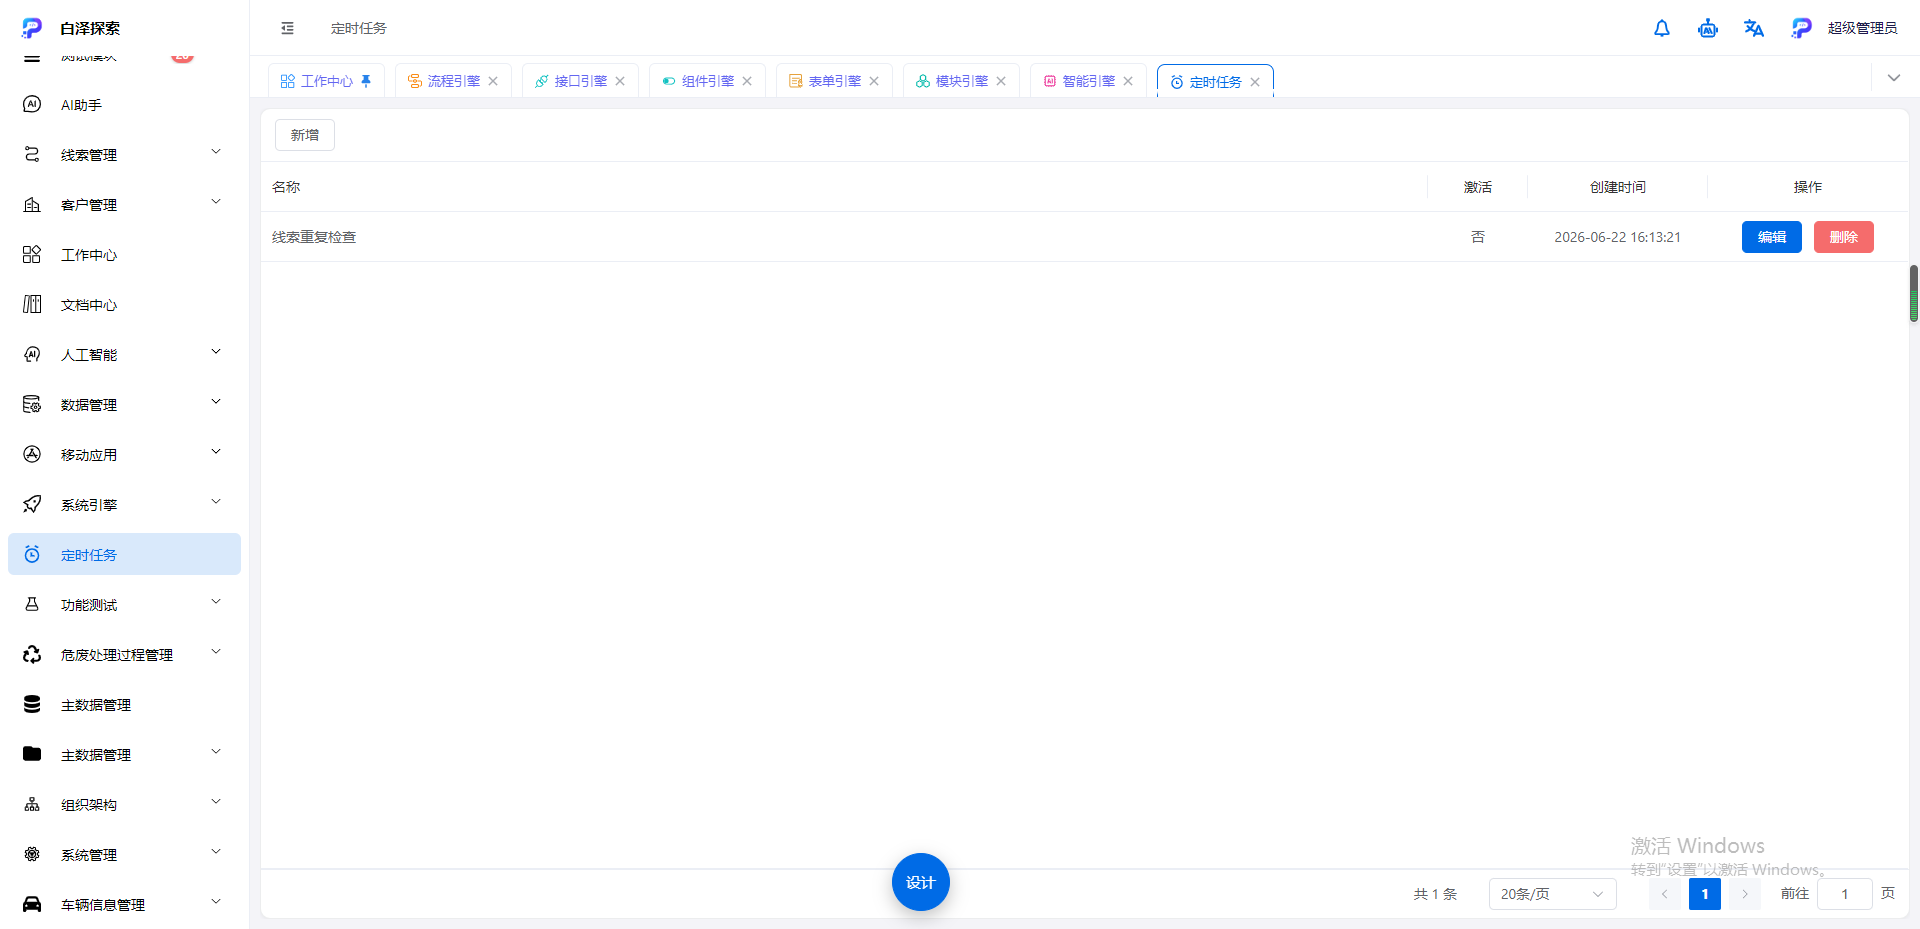The width and height of the screenshot is (1920, 929).
Task: Open AI助手 in the sidebar
Action: (124, 105)
